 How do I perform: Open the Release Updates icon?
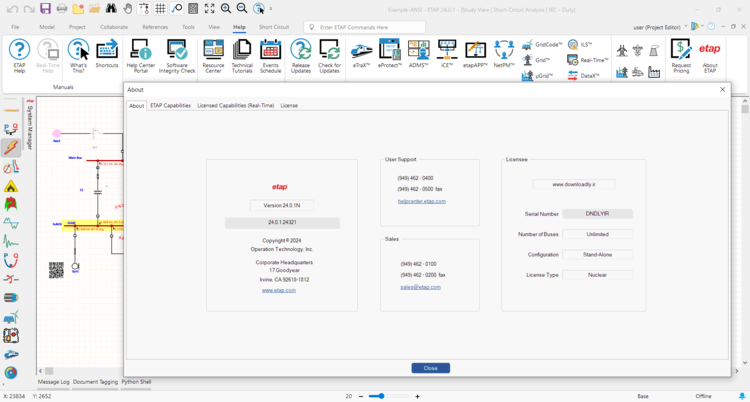coord(300,55)
